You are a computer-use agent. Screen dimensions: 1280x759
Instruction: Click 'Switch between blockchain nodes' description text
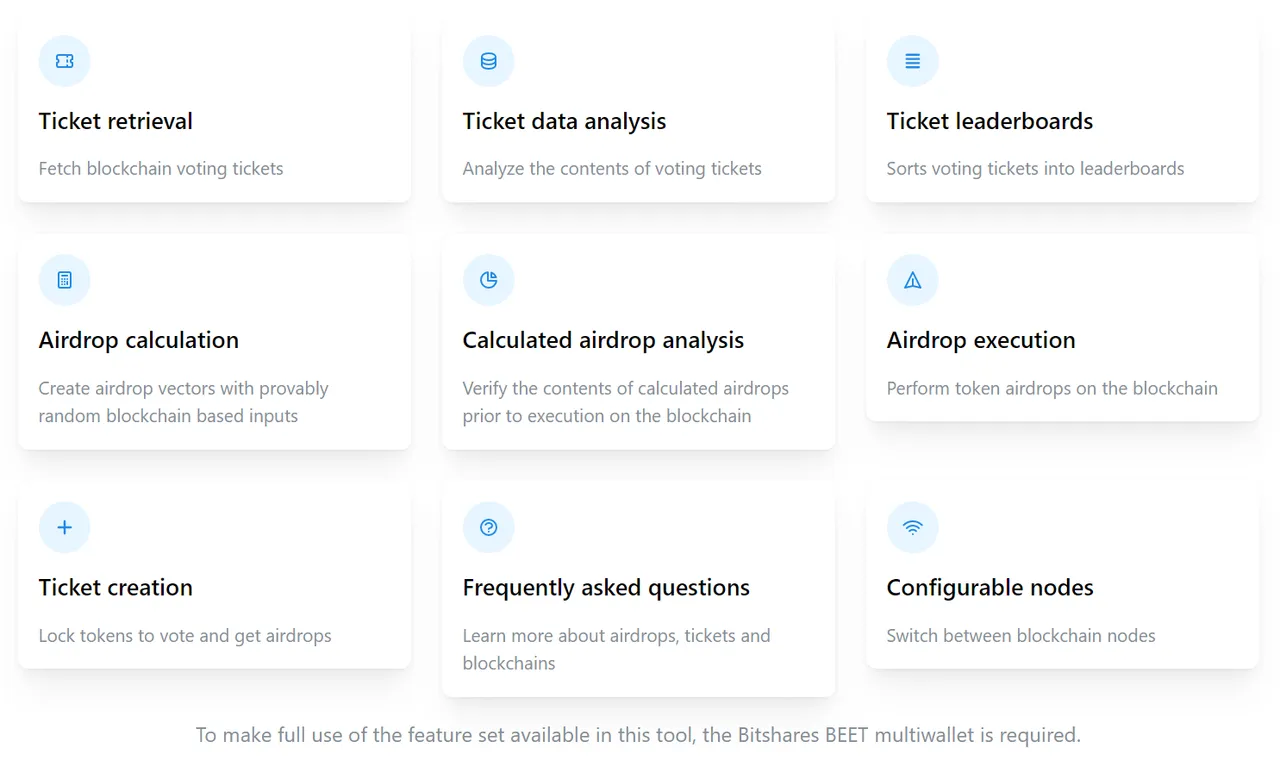coord(1021,635)
